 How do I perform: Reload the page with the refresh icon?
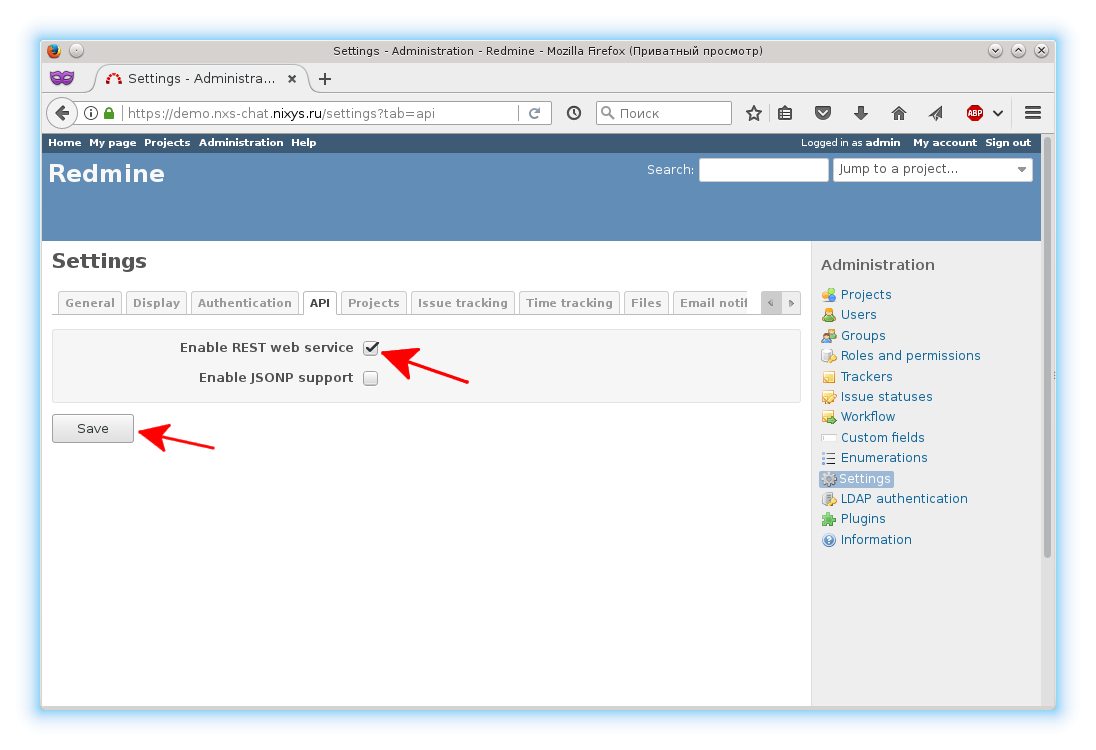(x=535, y=113)
